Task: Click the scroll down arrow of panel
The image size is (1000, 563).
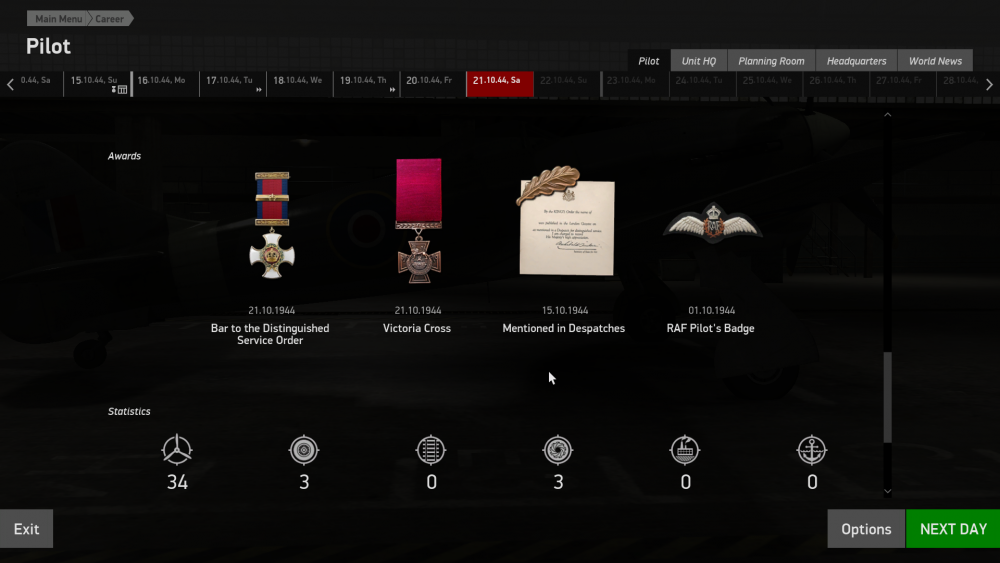Action: tap(887, 491)
